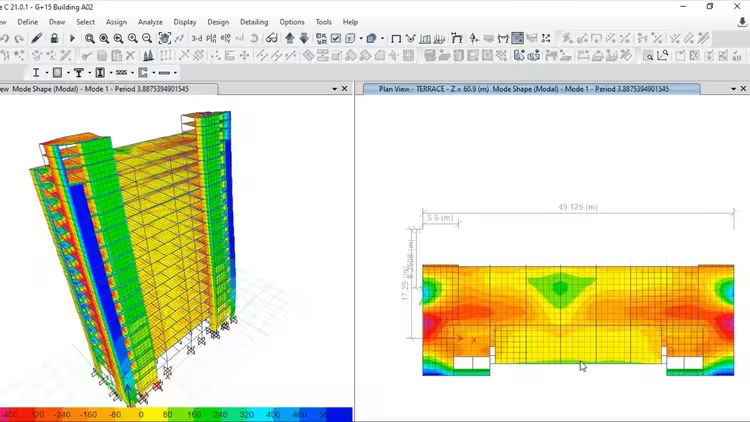Click the green contour zone on terrace plan
The image size is (750, 422).
[x=560, y=289]
